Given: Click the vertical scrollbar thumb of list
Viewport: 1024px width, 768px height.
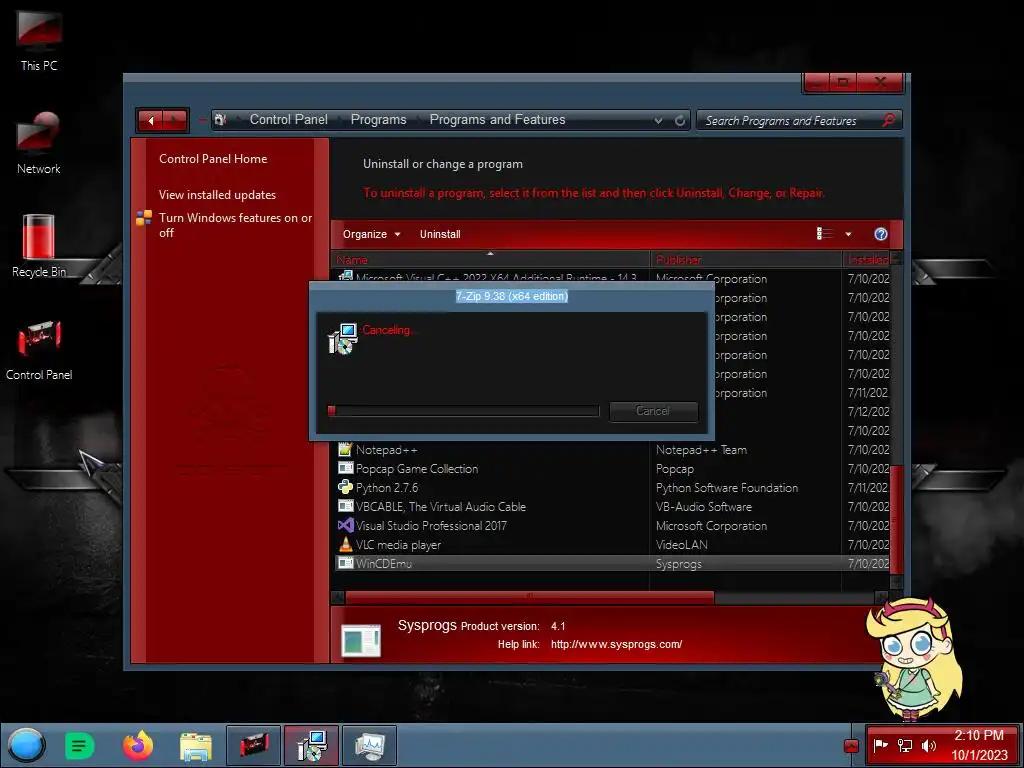Looking at the screenshot, I should click(897, 520).
